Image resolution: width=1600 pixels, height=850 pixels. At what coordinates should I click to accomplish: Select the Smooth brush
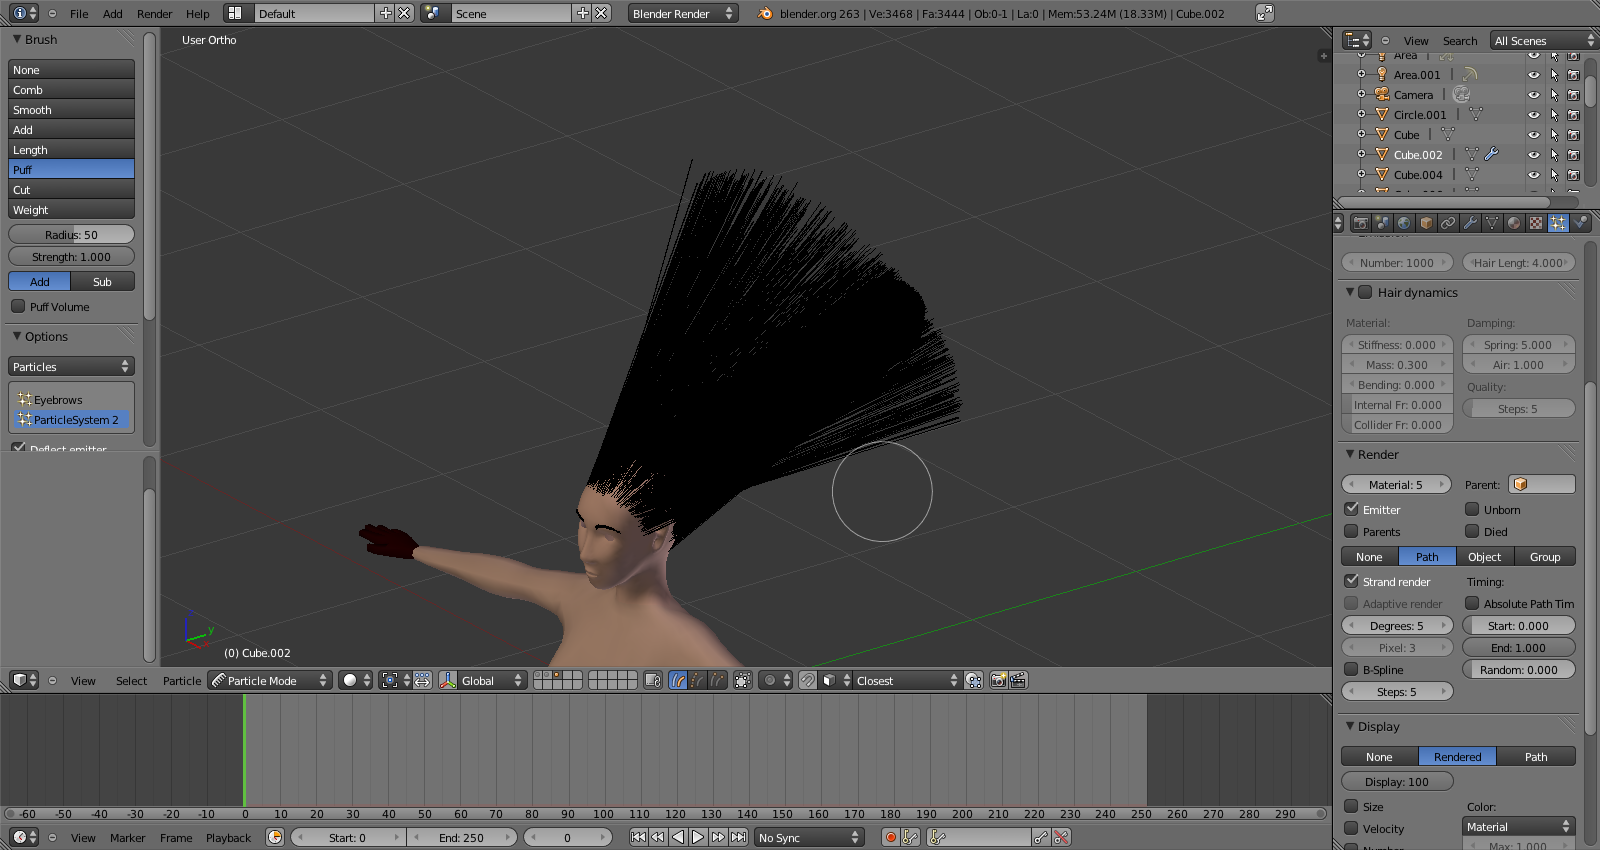[x=71, y=109]
